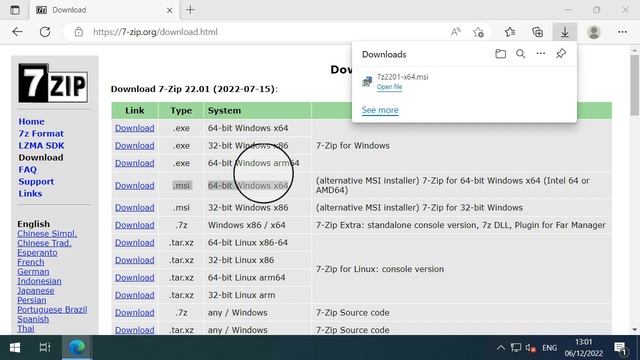Click the address bar URL field
The image size is (640, 360).
261,32
